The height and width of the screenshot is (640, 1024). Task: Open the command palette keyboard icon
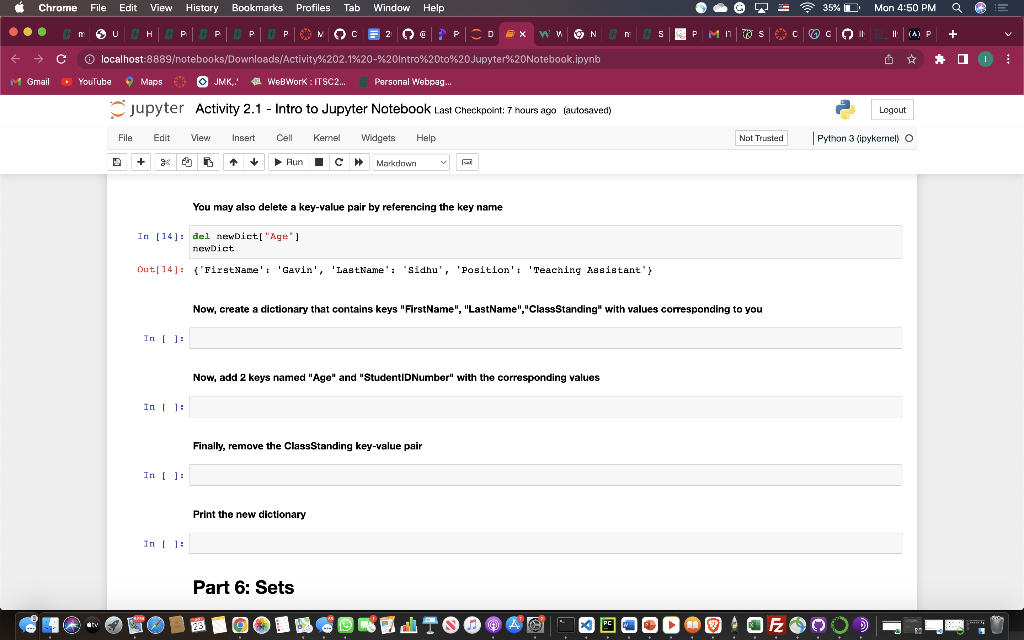[467, 162]
